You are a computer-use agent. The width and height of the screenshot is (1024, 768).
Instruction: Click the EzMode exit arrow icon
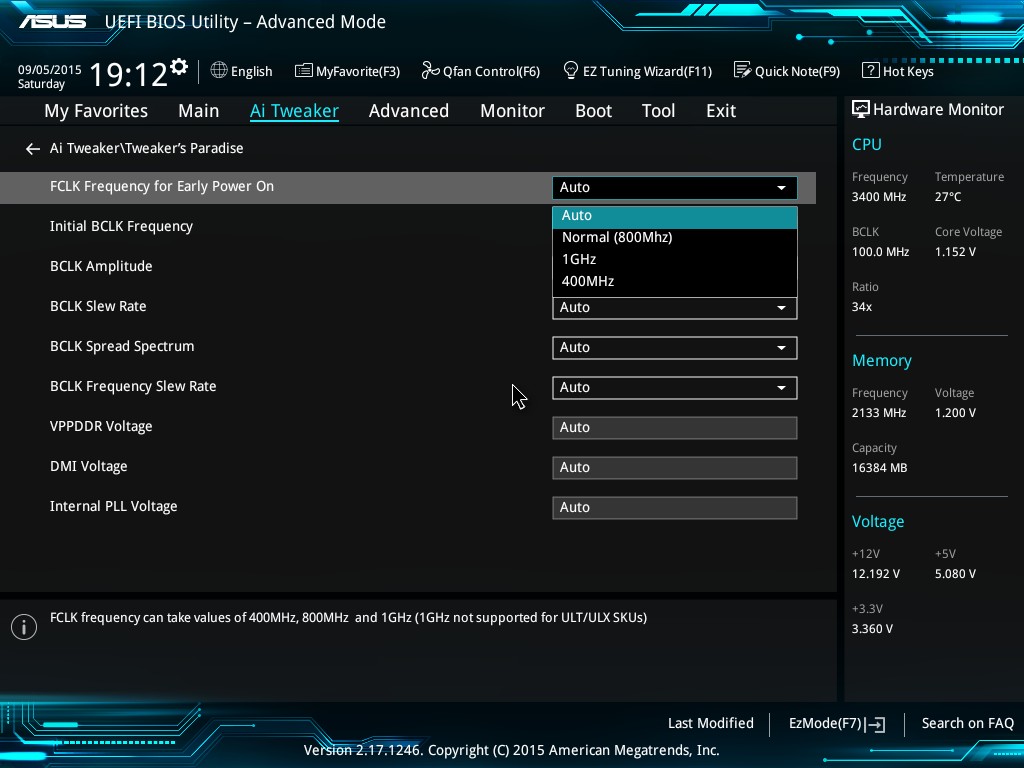pos(875,724)
